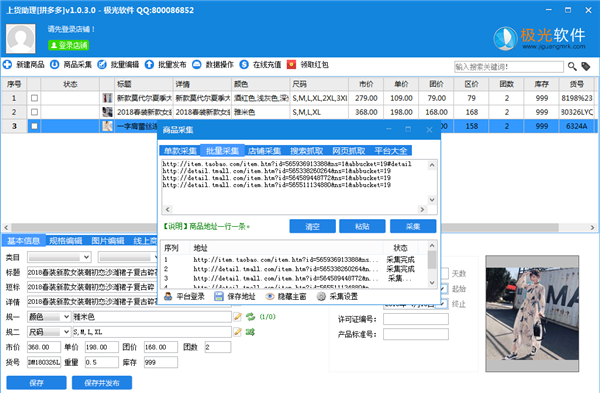Click the 采集完成 status in result row 1
This screenshot has height=393, width=600.
(x=400, y=259)
